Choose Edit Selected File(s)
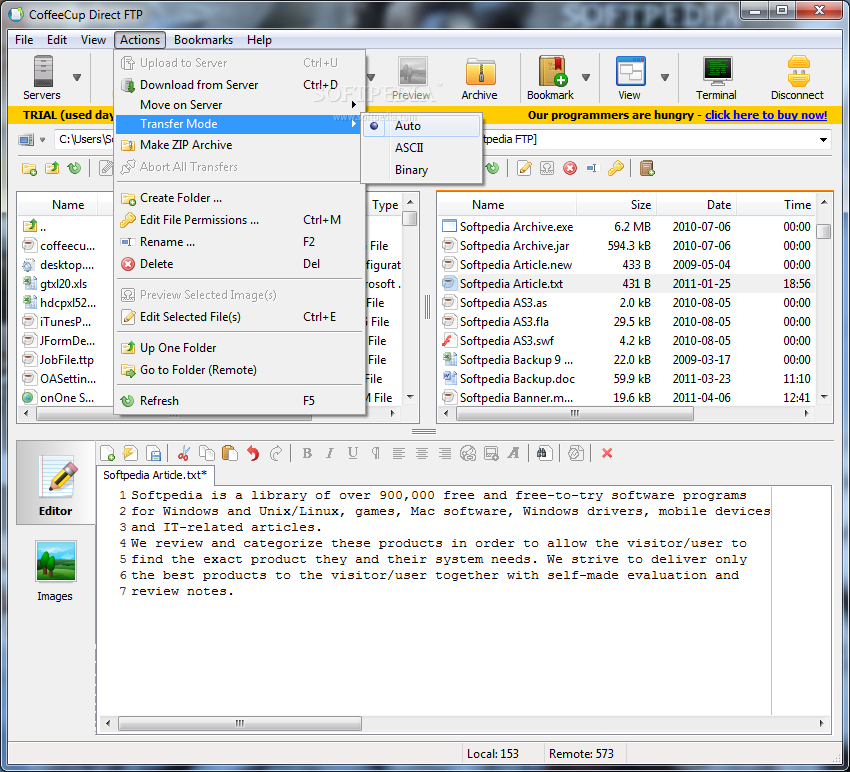The image size is (850, 772). point(239,317)
